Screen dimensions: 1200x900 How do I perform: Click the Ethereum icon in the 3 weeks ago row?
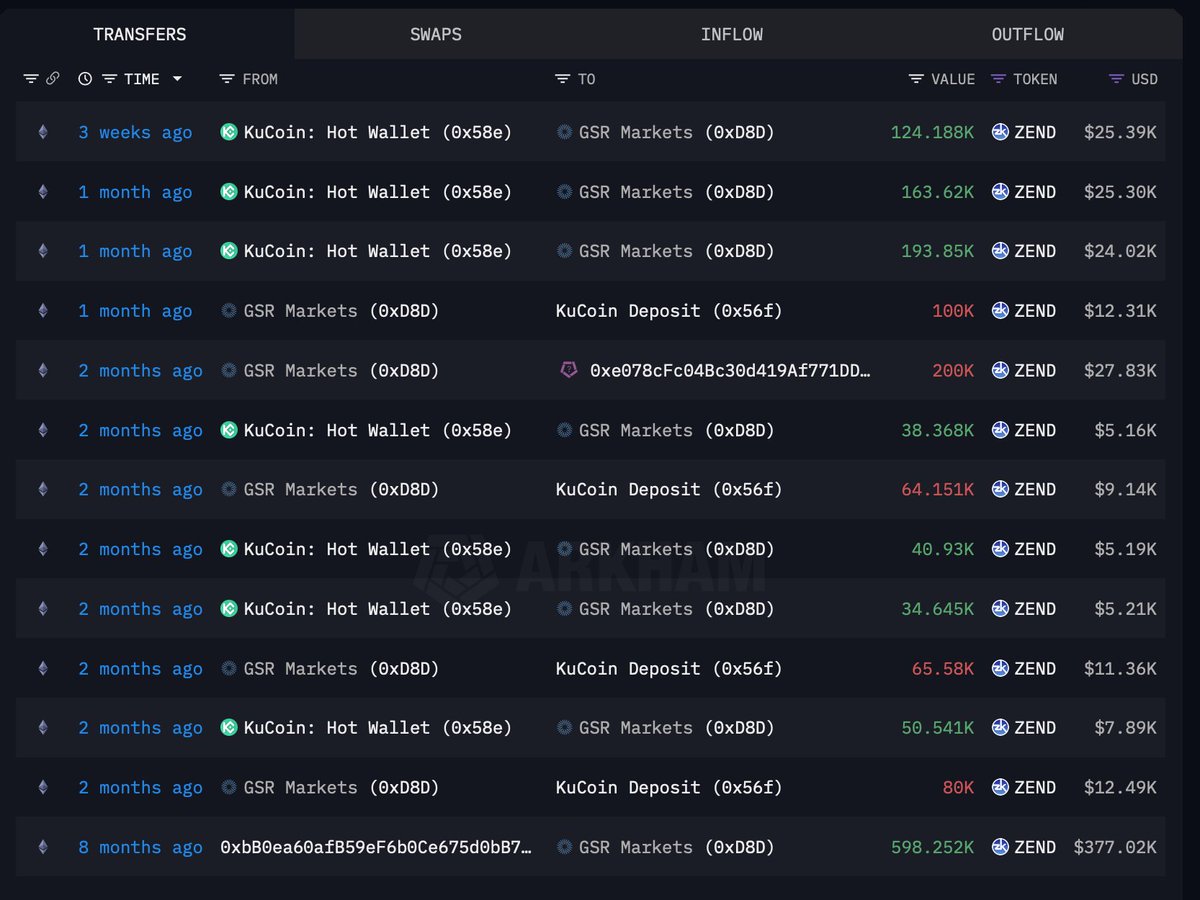tap(42, 132)
